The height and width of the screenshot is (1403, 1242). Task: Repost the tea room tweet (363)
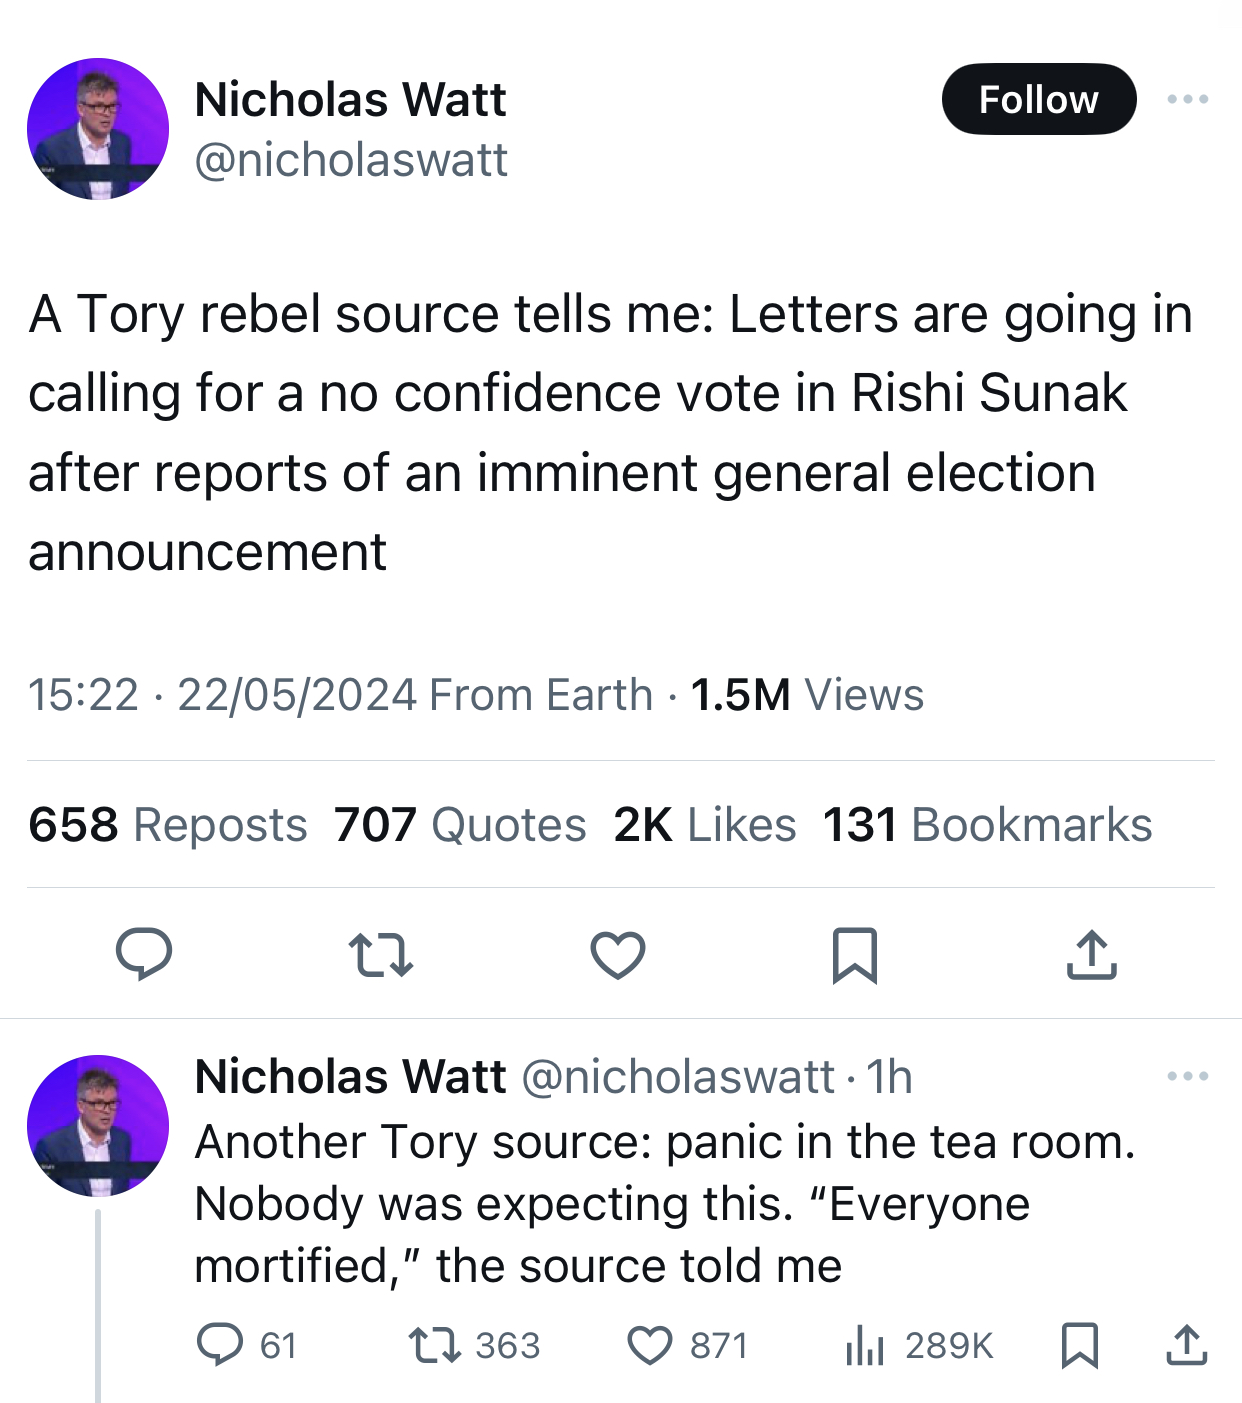tap(436, 1345)
